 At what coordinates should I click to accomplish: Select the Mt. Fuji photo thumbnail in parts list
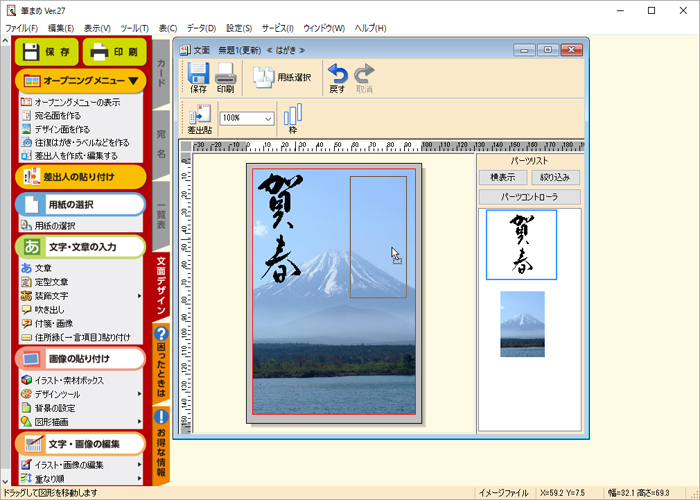tap(522, 324)
